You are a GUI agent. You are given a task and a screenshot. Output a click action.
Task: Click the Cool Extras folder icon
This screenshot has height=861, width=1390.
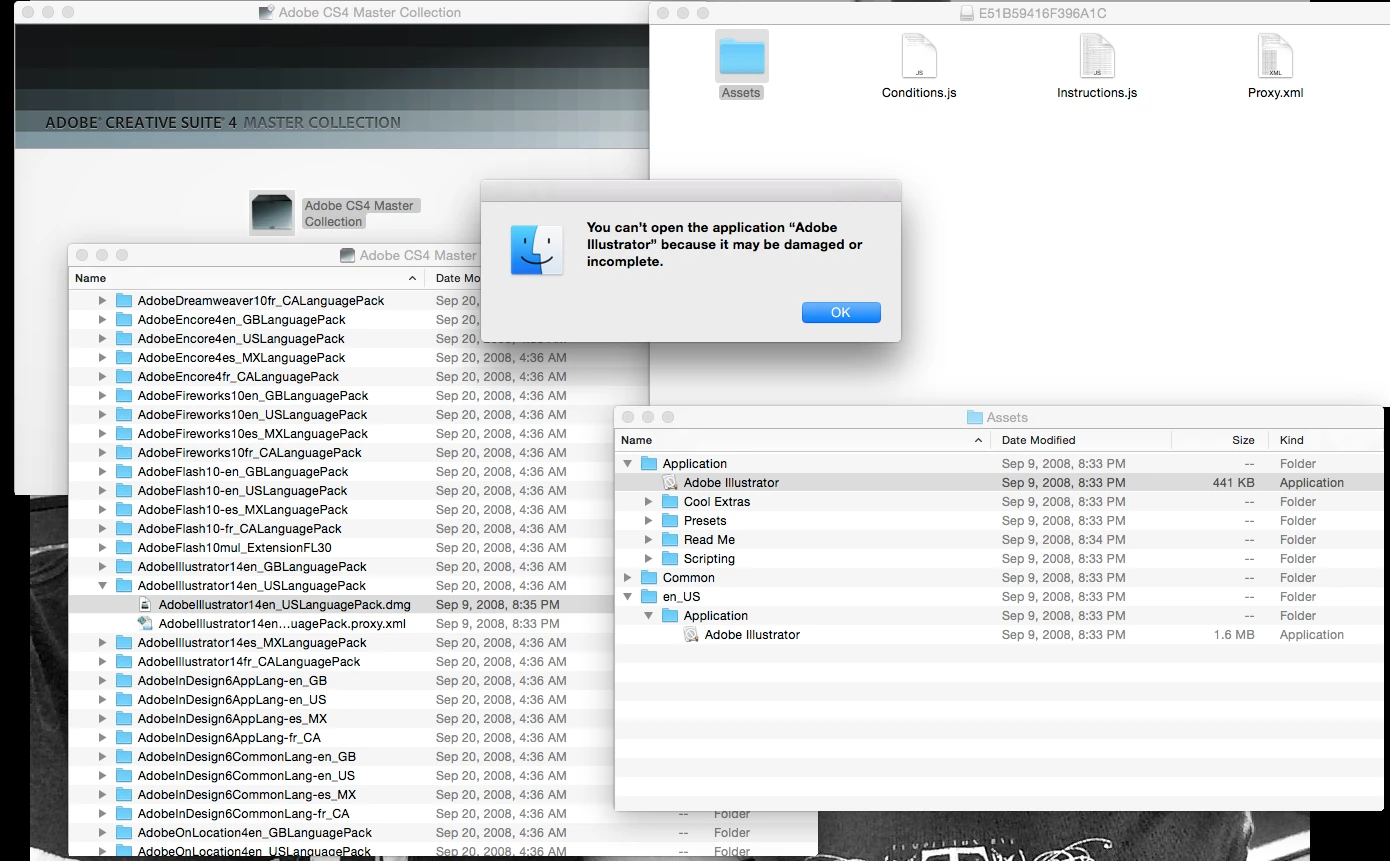click(670, 502)
